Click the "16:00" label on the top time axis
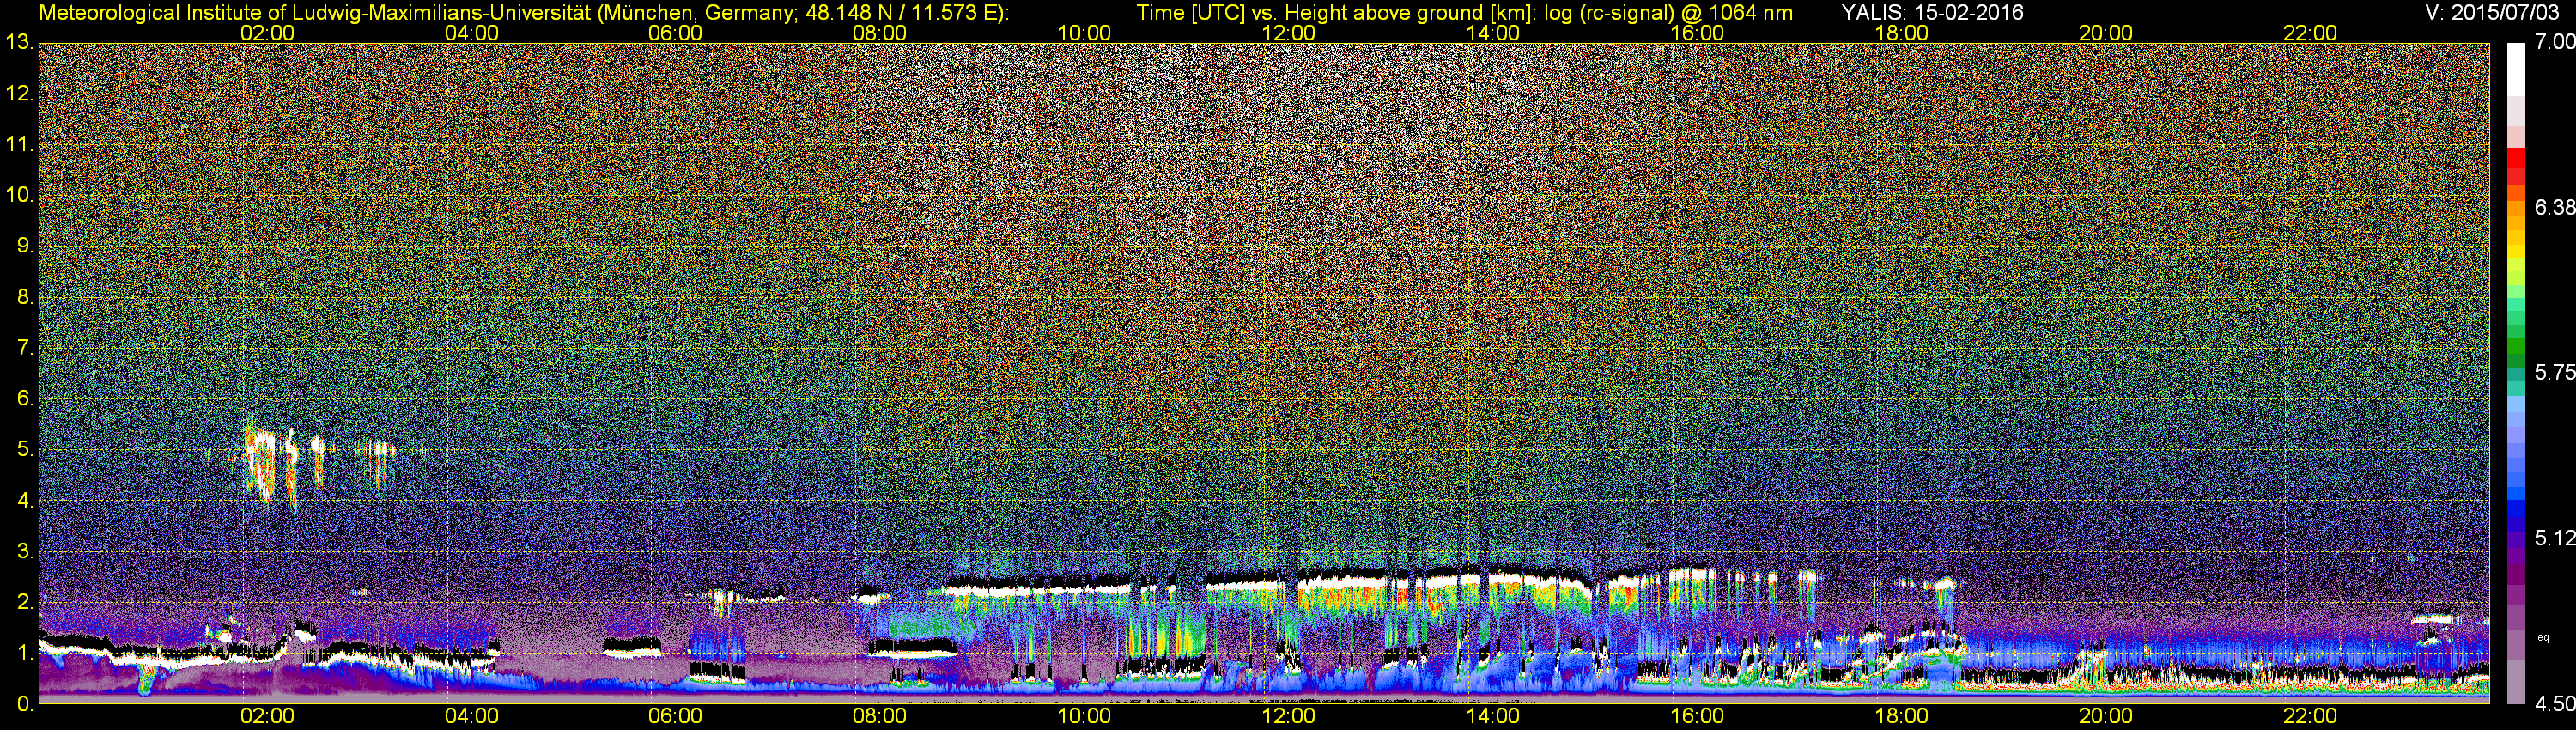This screenshot has width=2576, height=730. tap(1697, 33)
